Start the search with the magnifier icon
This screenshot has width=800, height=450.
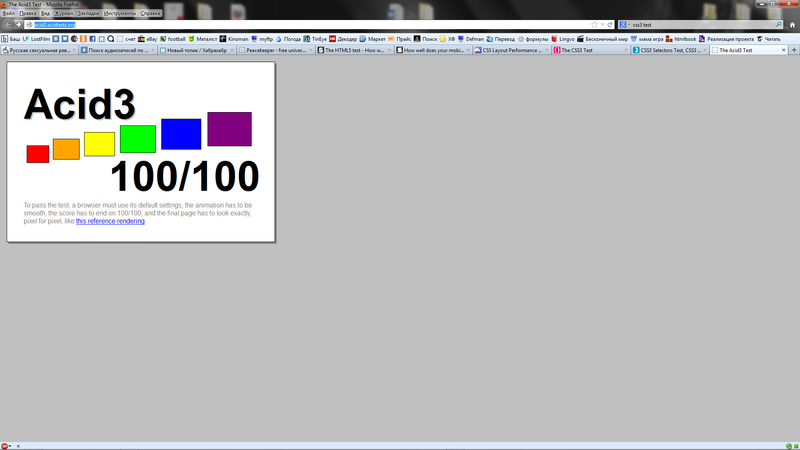779,24
